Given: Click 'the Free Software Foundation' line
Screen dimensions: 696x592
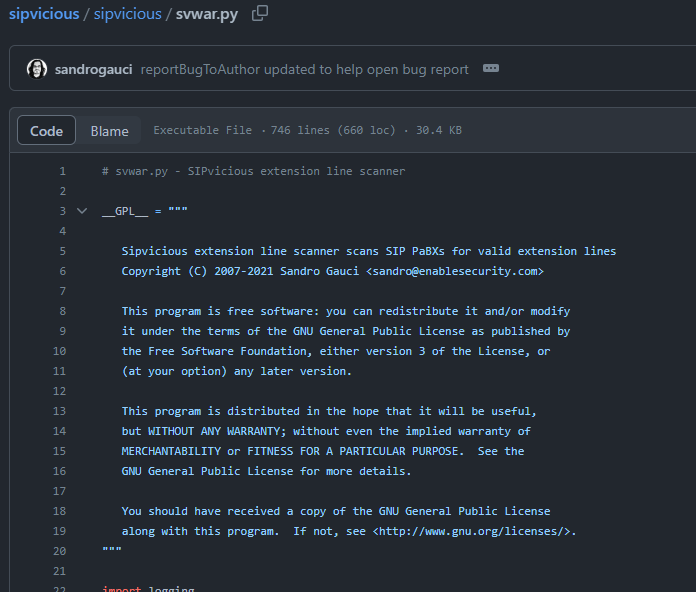Looking at the screenshot, I should pos(336,351).
